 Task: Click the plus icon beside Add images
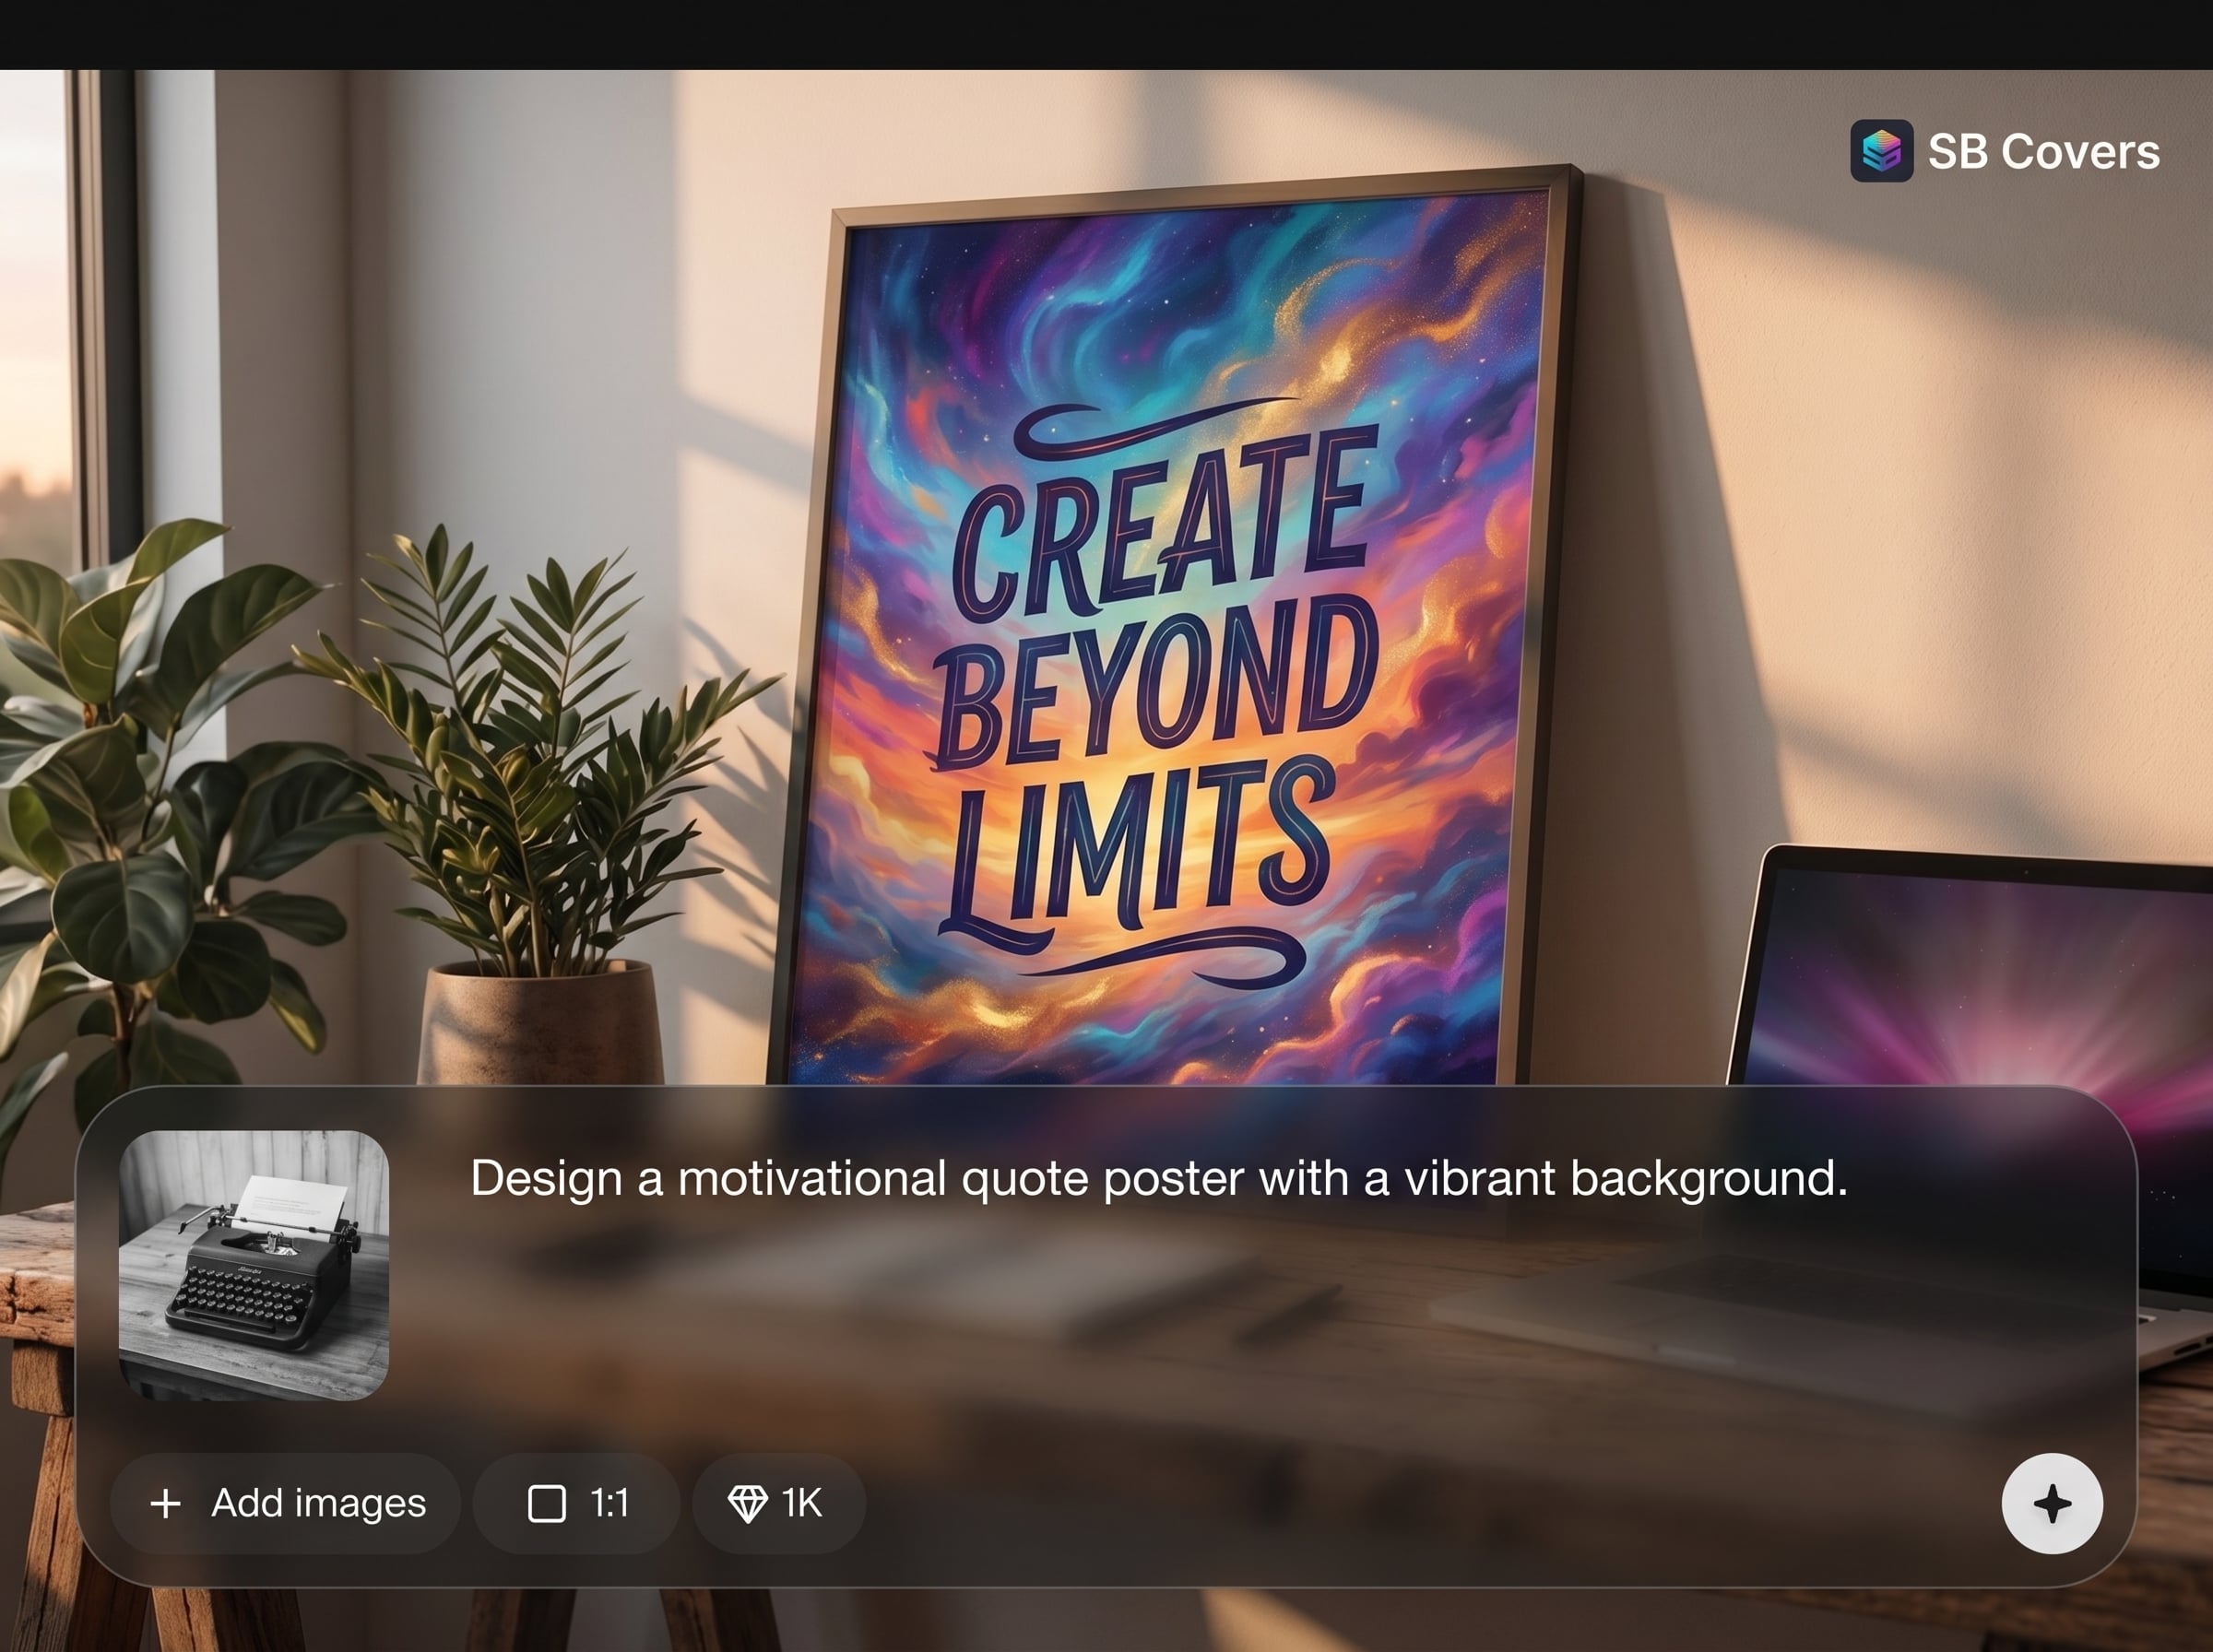tap(166, 1503)
